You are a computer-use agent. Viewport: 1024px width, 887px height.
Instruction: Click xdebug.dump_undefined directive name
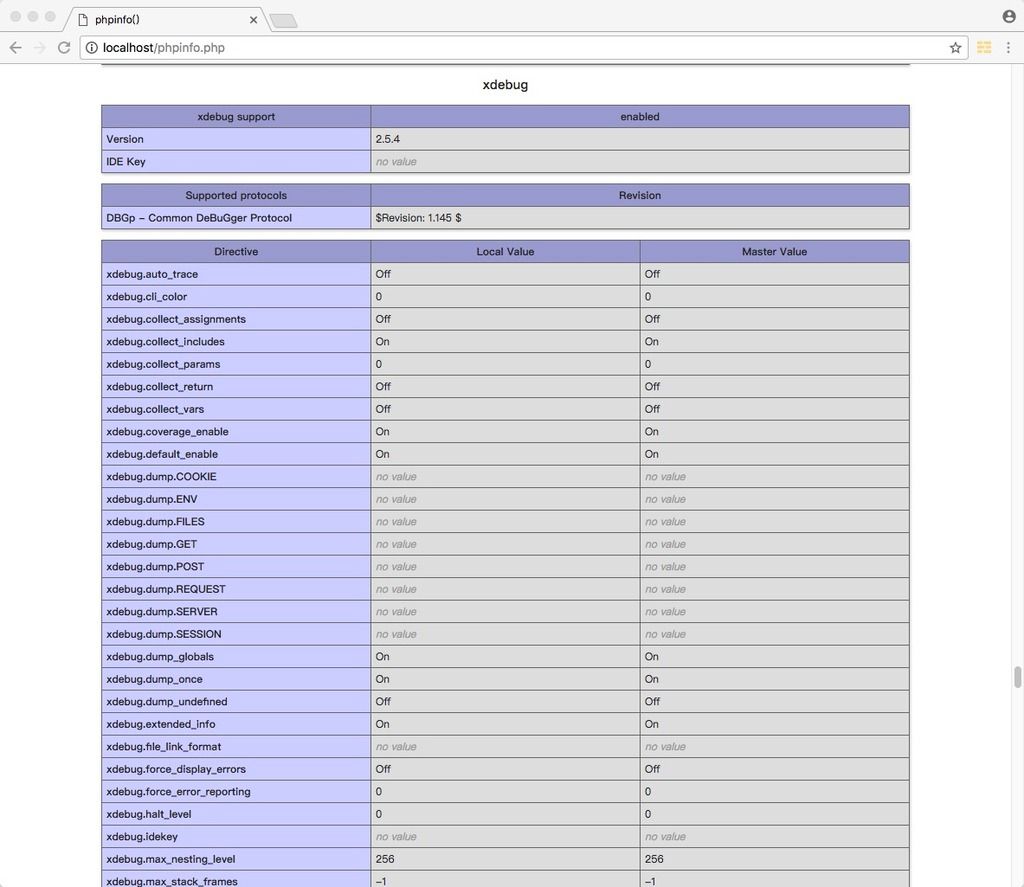click(x=167, y=702)
